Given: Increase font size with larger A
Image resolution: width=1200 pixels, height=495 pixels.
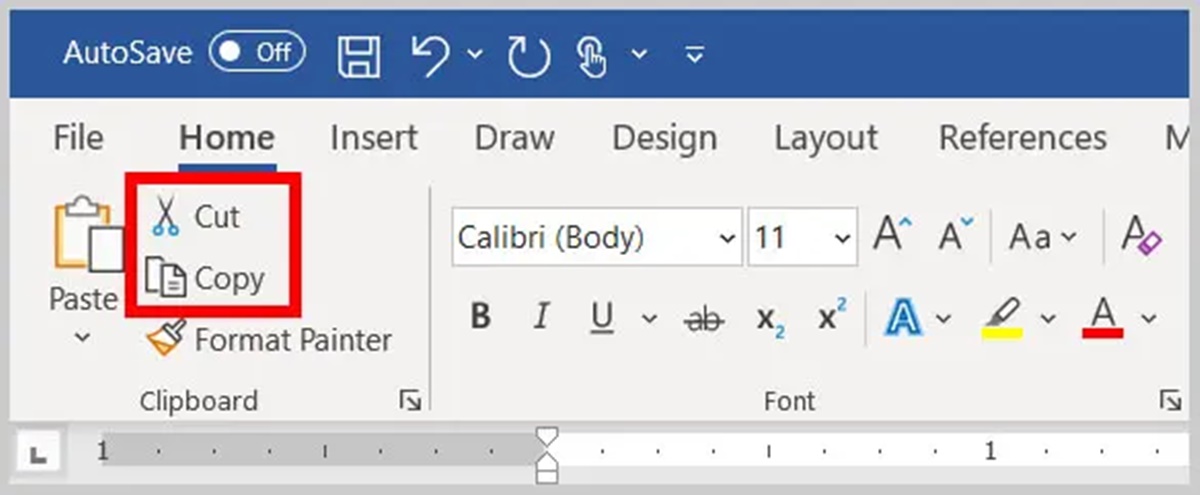Looking at the screenshot, I should [x=892, y=236].
